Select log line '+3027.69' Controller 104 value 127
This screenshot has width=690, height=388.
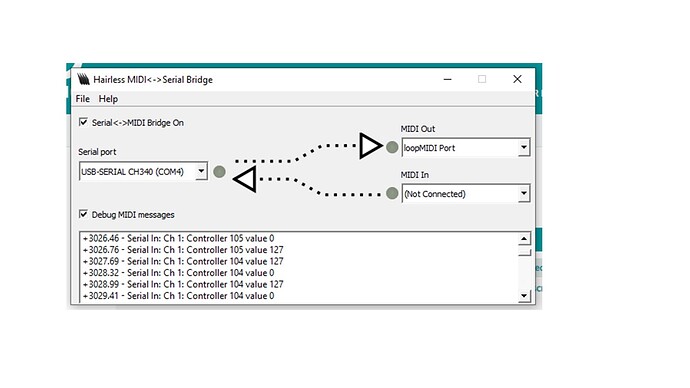pos(183,261)
